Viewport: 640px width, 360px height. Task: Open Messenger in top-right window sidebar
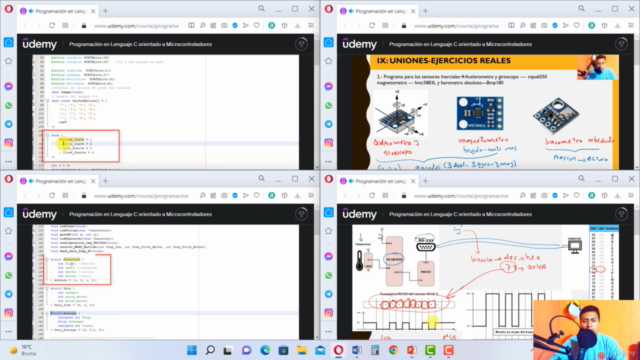coord(329,87)
